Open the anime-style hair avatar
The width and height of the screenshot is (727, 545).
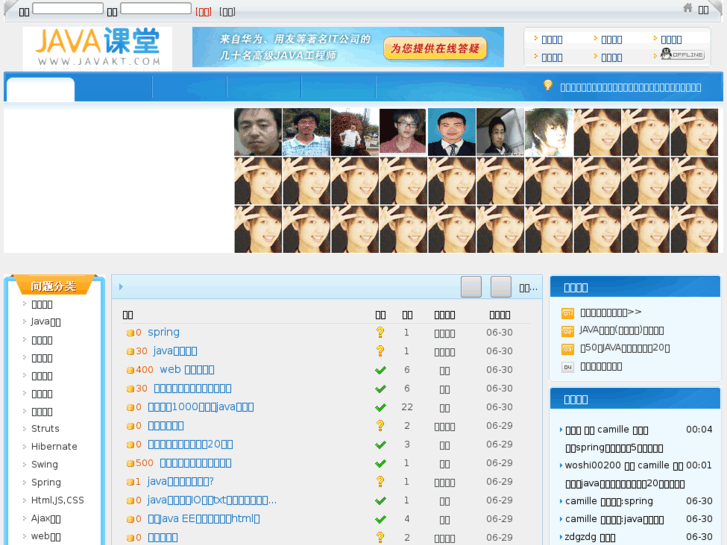click(x=548, y=132)
